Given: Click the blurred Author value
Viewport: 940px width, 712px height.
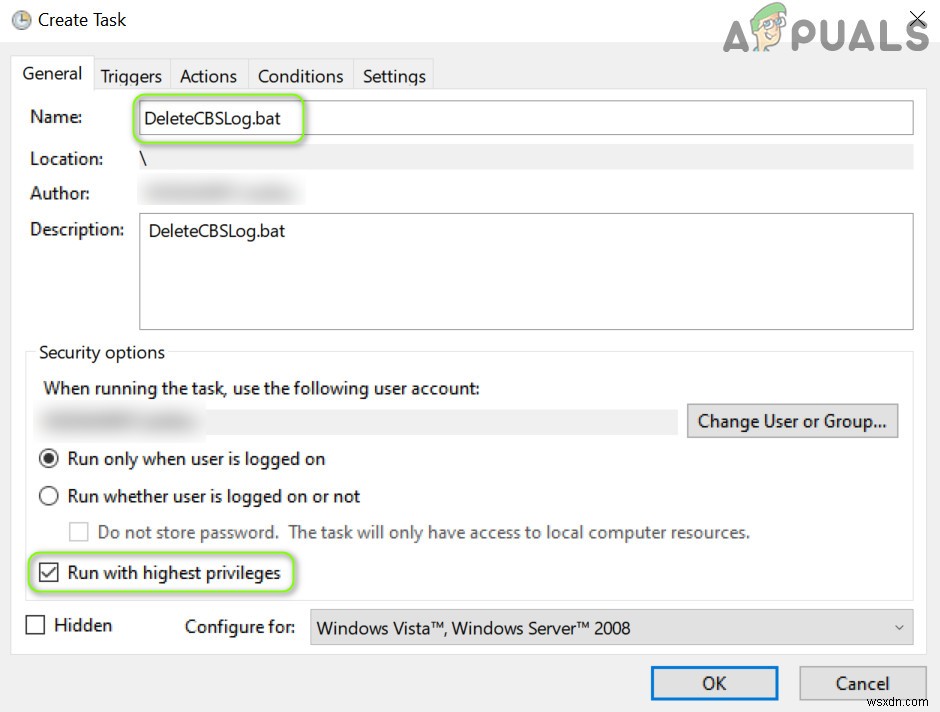Looking at the screenshot, I should pos(221,192).
